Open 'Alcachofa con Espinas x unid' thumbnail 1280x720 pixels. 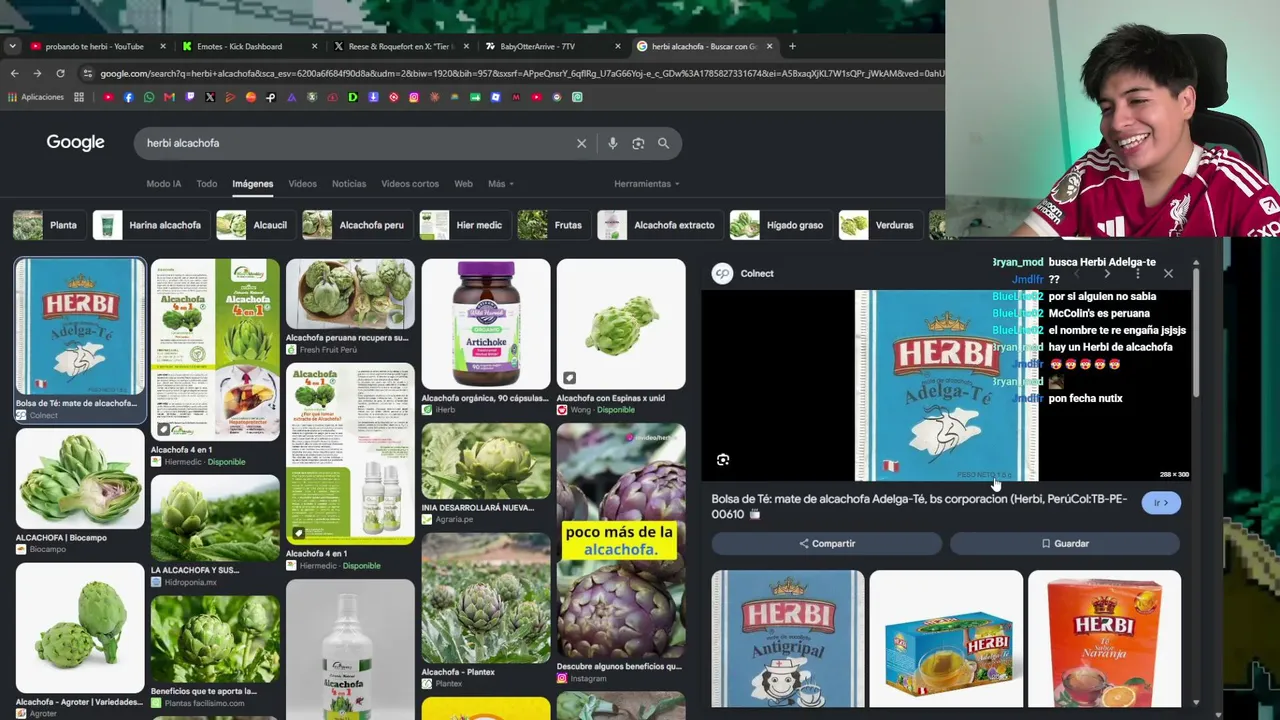point(621,324)
